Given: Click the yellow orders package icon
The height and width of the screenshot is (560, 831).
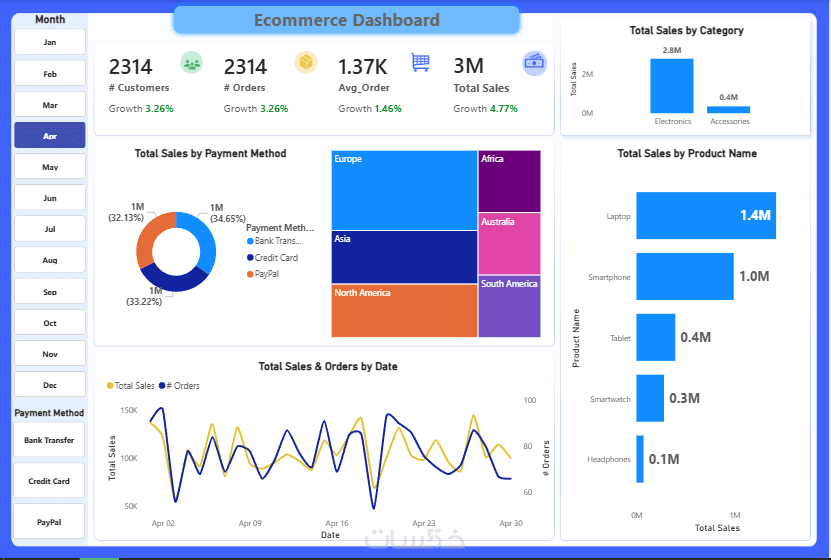Looking at the screenshot, I should pos(306,63).
